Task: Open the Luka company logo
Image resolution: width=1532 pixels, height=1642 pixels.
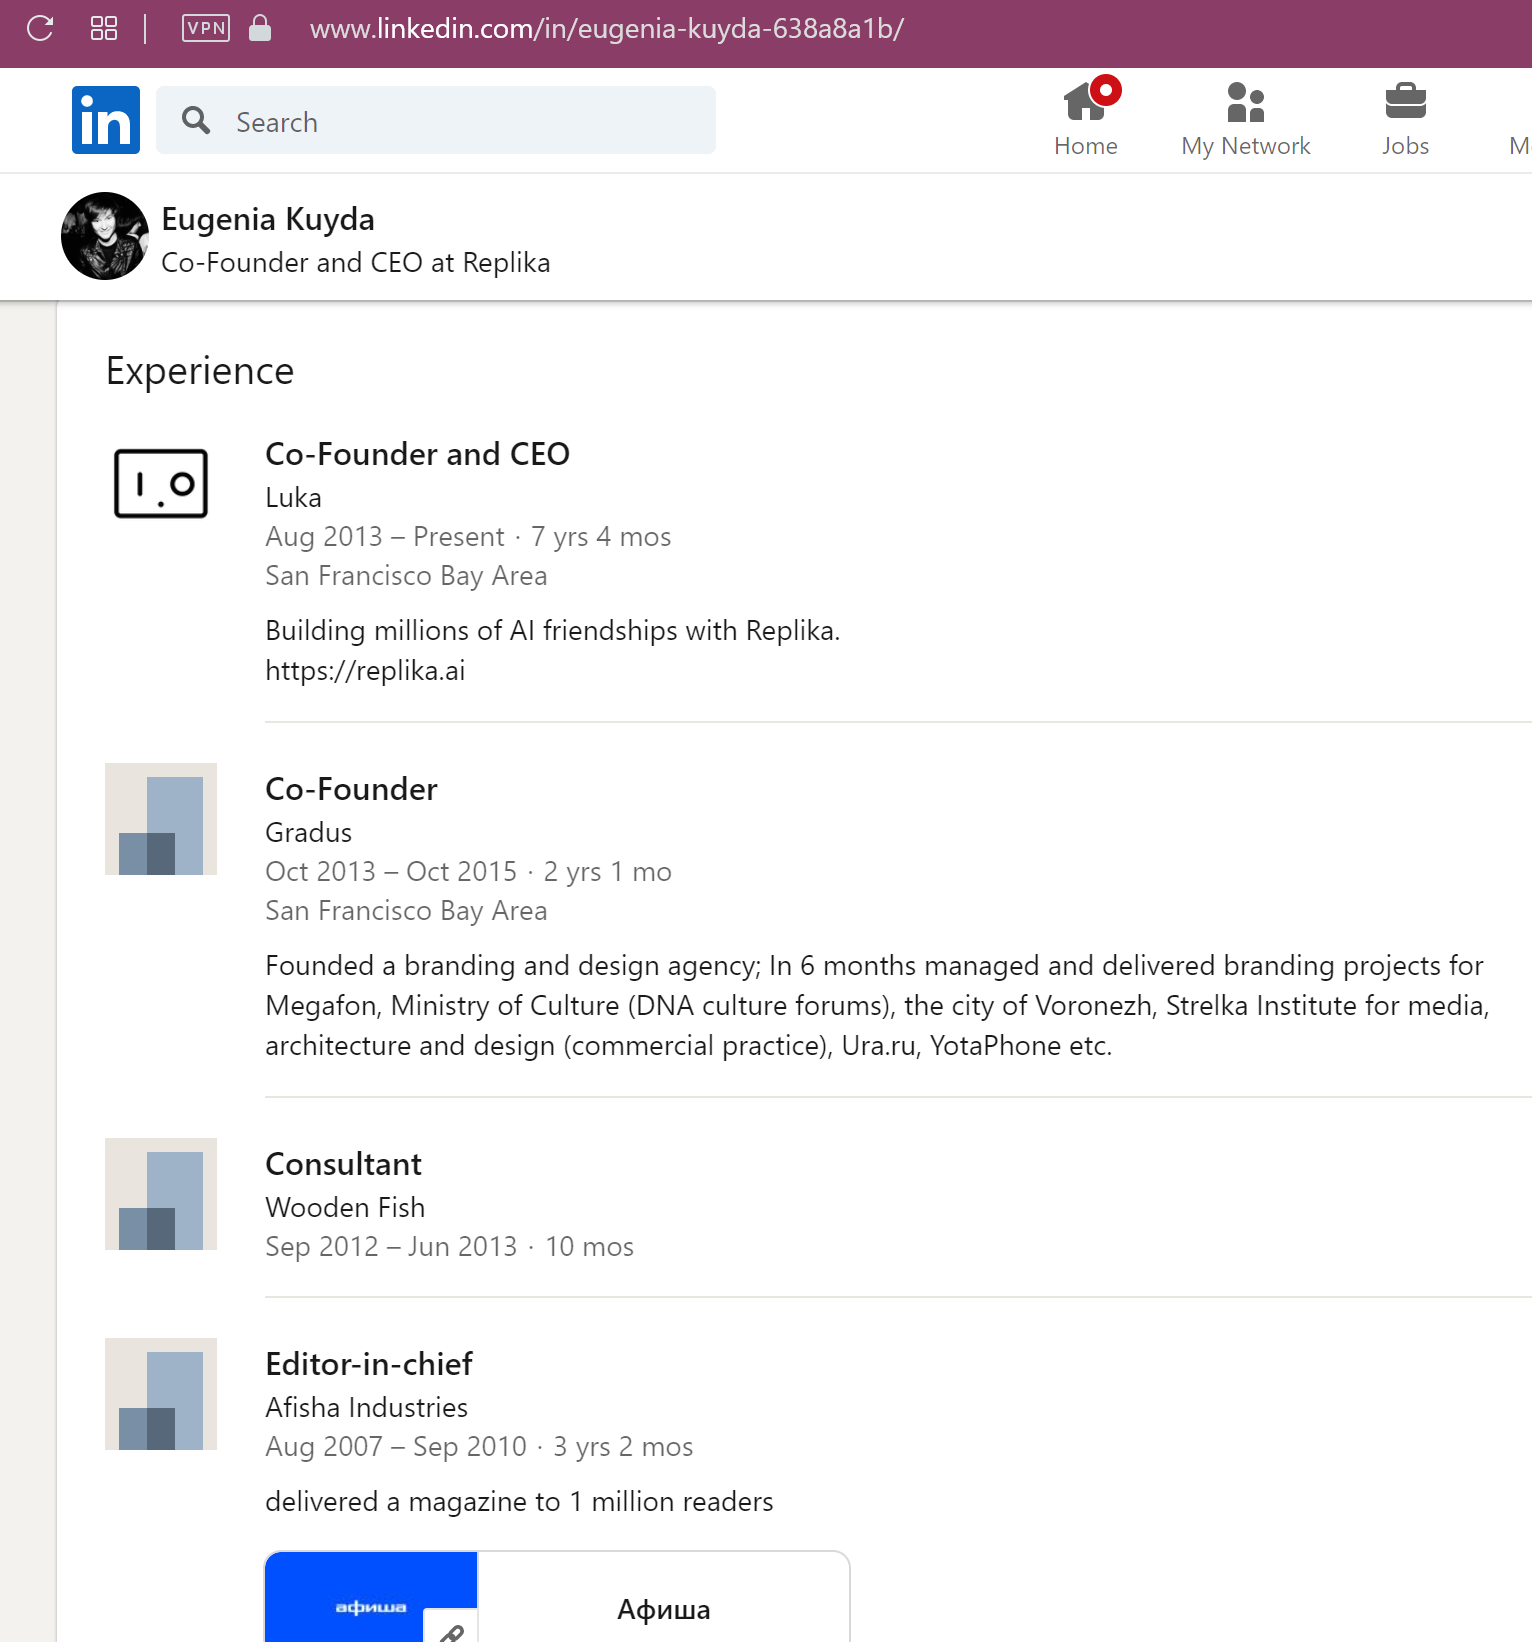Action: click(161, 484)
